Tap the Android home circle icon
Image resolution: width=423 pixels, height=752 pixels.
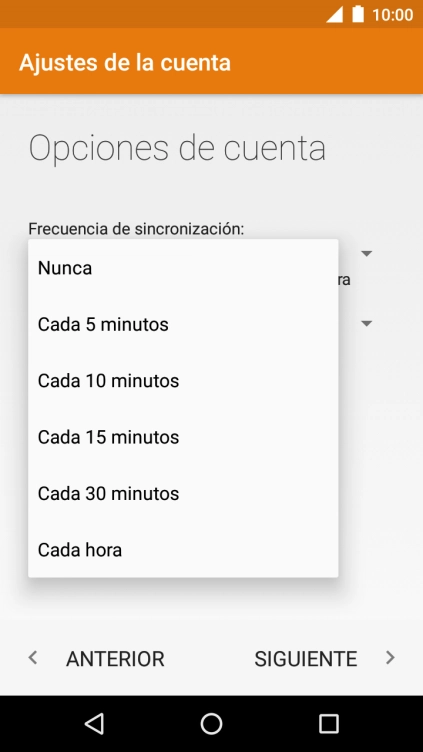pyautogui.click(x=212, y=723)
